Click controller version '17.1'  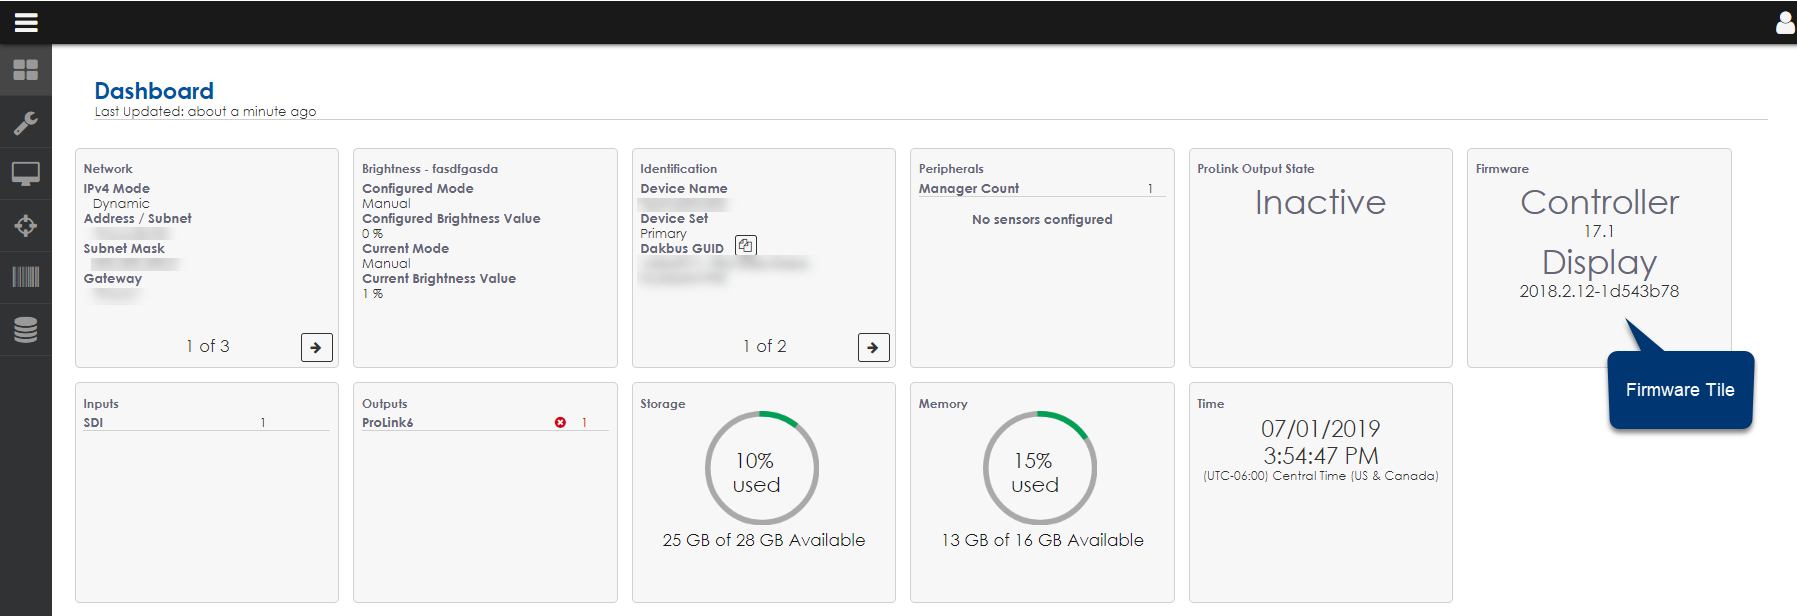(1599, 231)
